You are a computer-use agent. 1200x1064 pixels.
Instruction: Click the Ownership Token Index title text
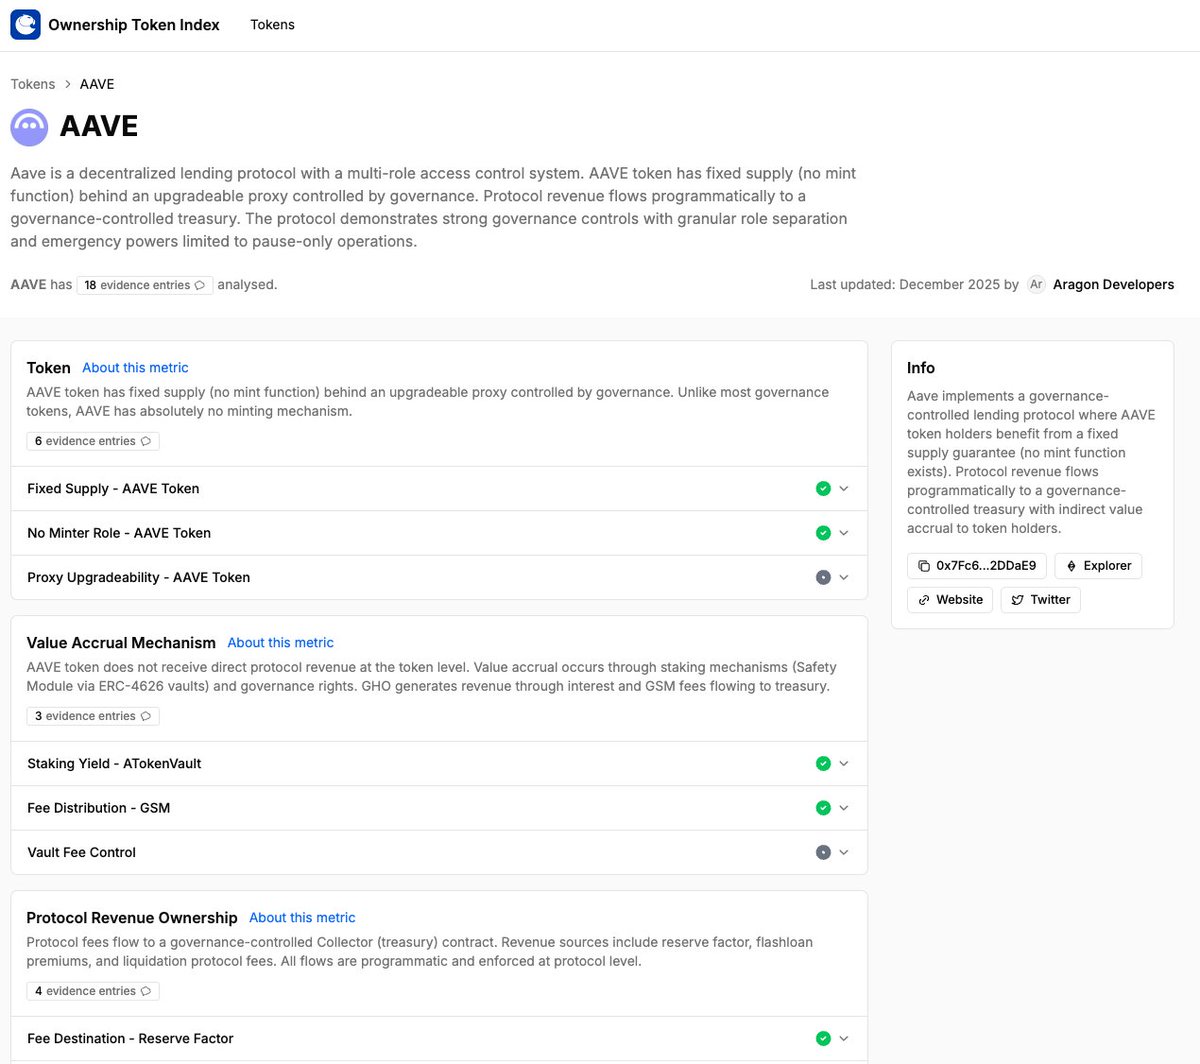[x=134, y=25]
